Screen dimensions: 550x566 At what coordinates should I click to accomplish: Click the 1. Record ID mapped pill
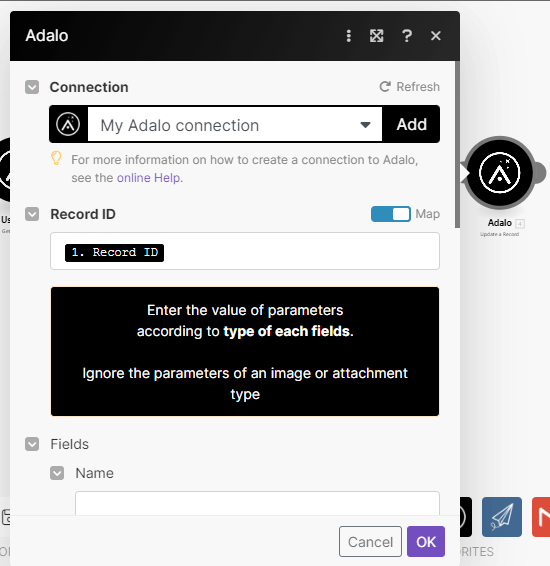(114, 252)
